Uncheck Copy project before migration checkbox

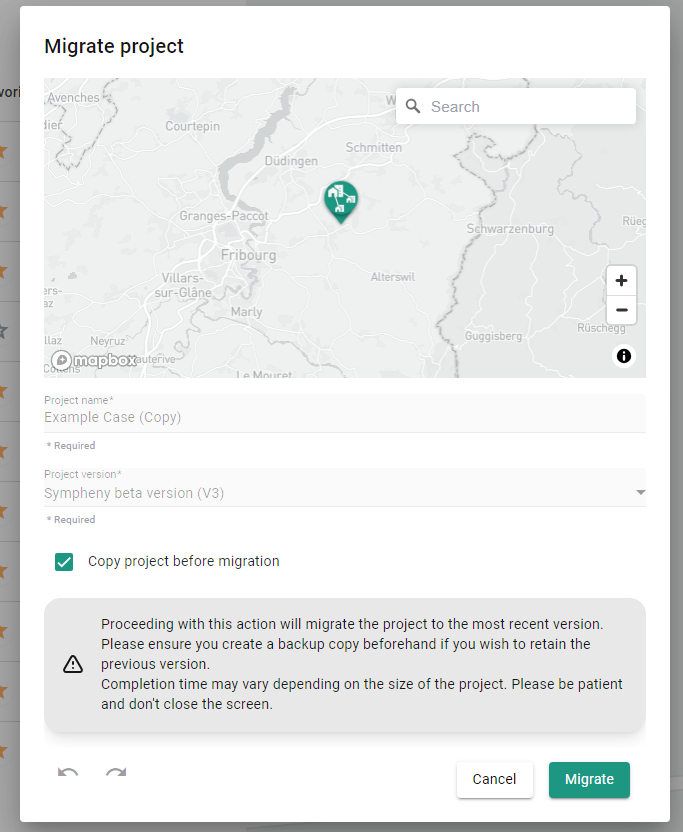64,562
